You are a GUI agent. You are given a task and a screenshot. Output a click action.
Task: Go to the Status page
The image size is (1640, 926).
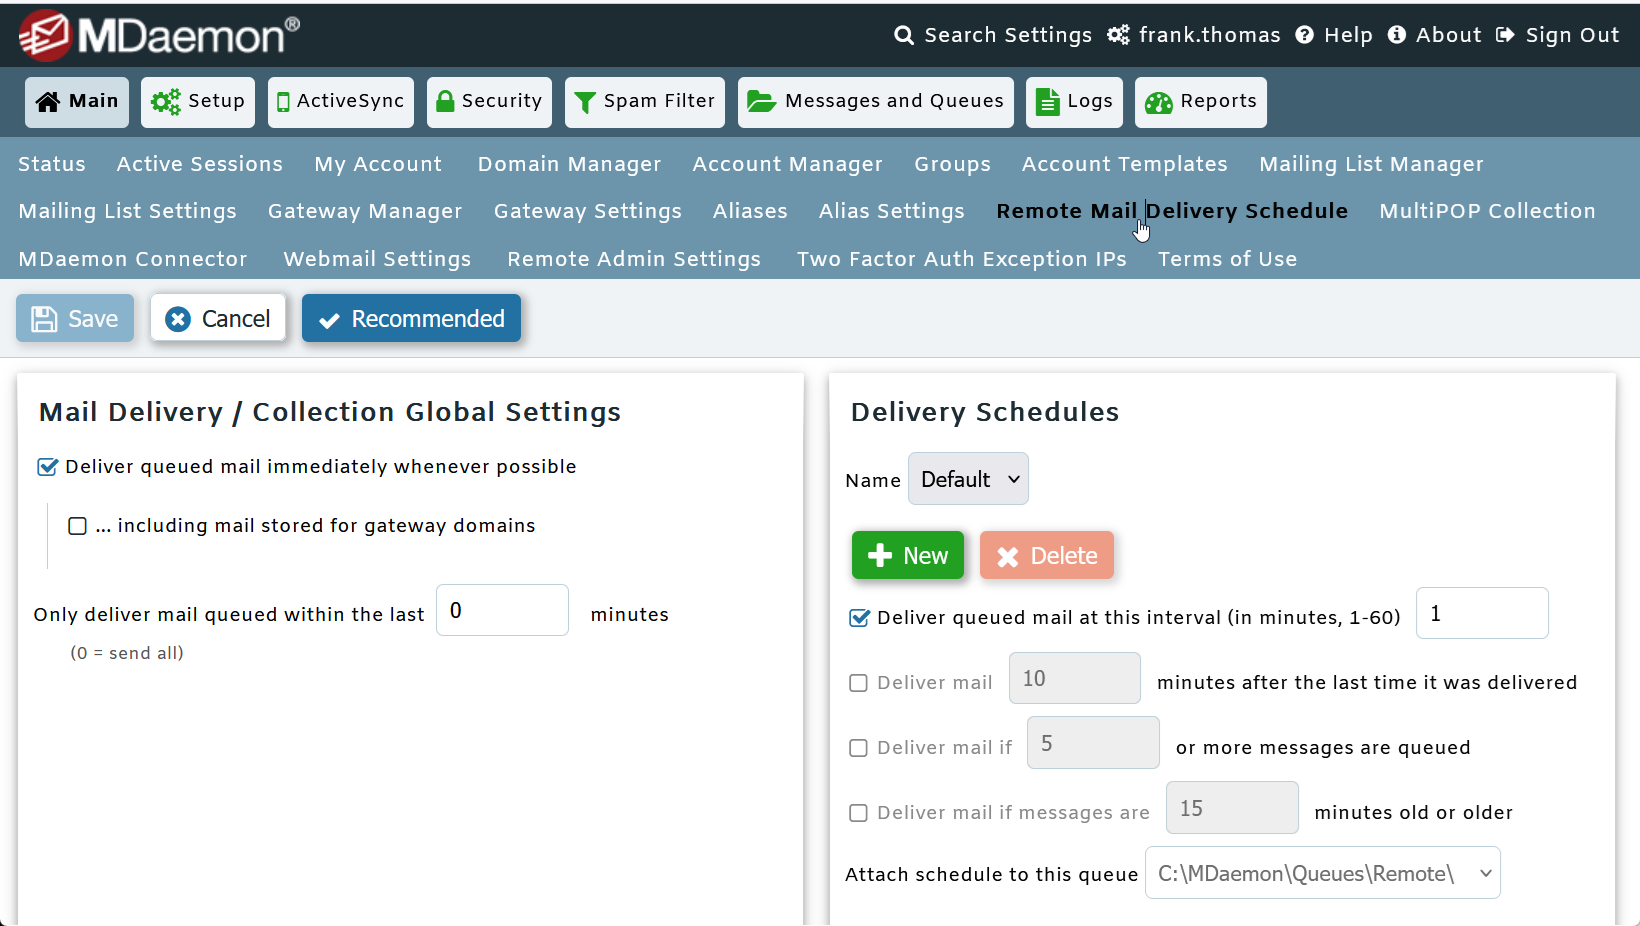52,164
